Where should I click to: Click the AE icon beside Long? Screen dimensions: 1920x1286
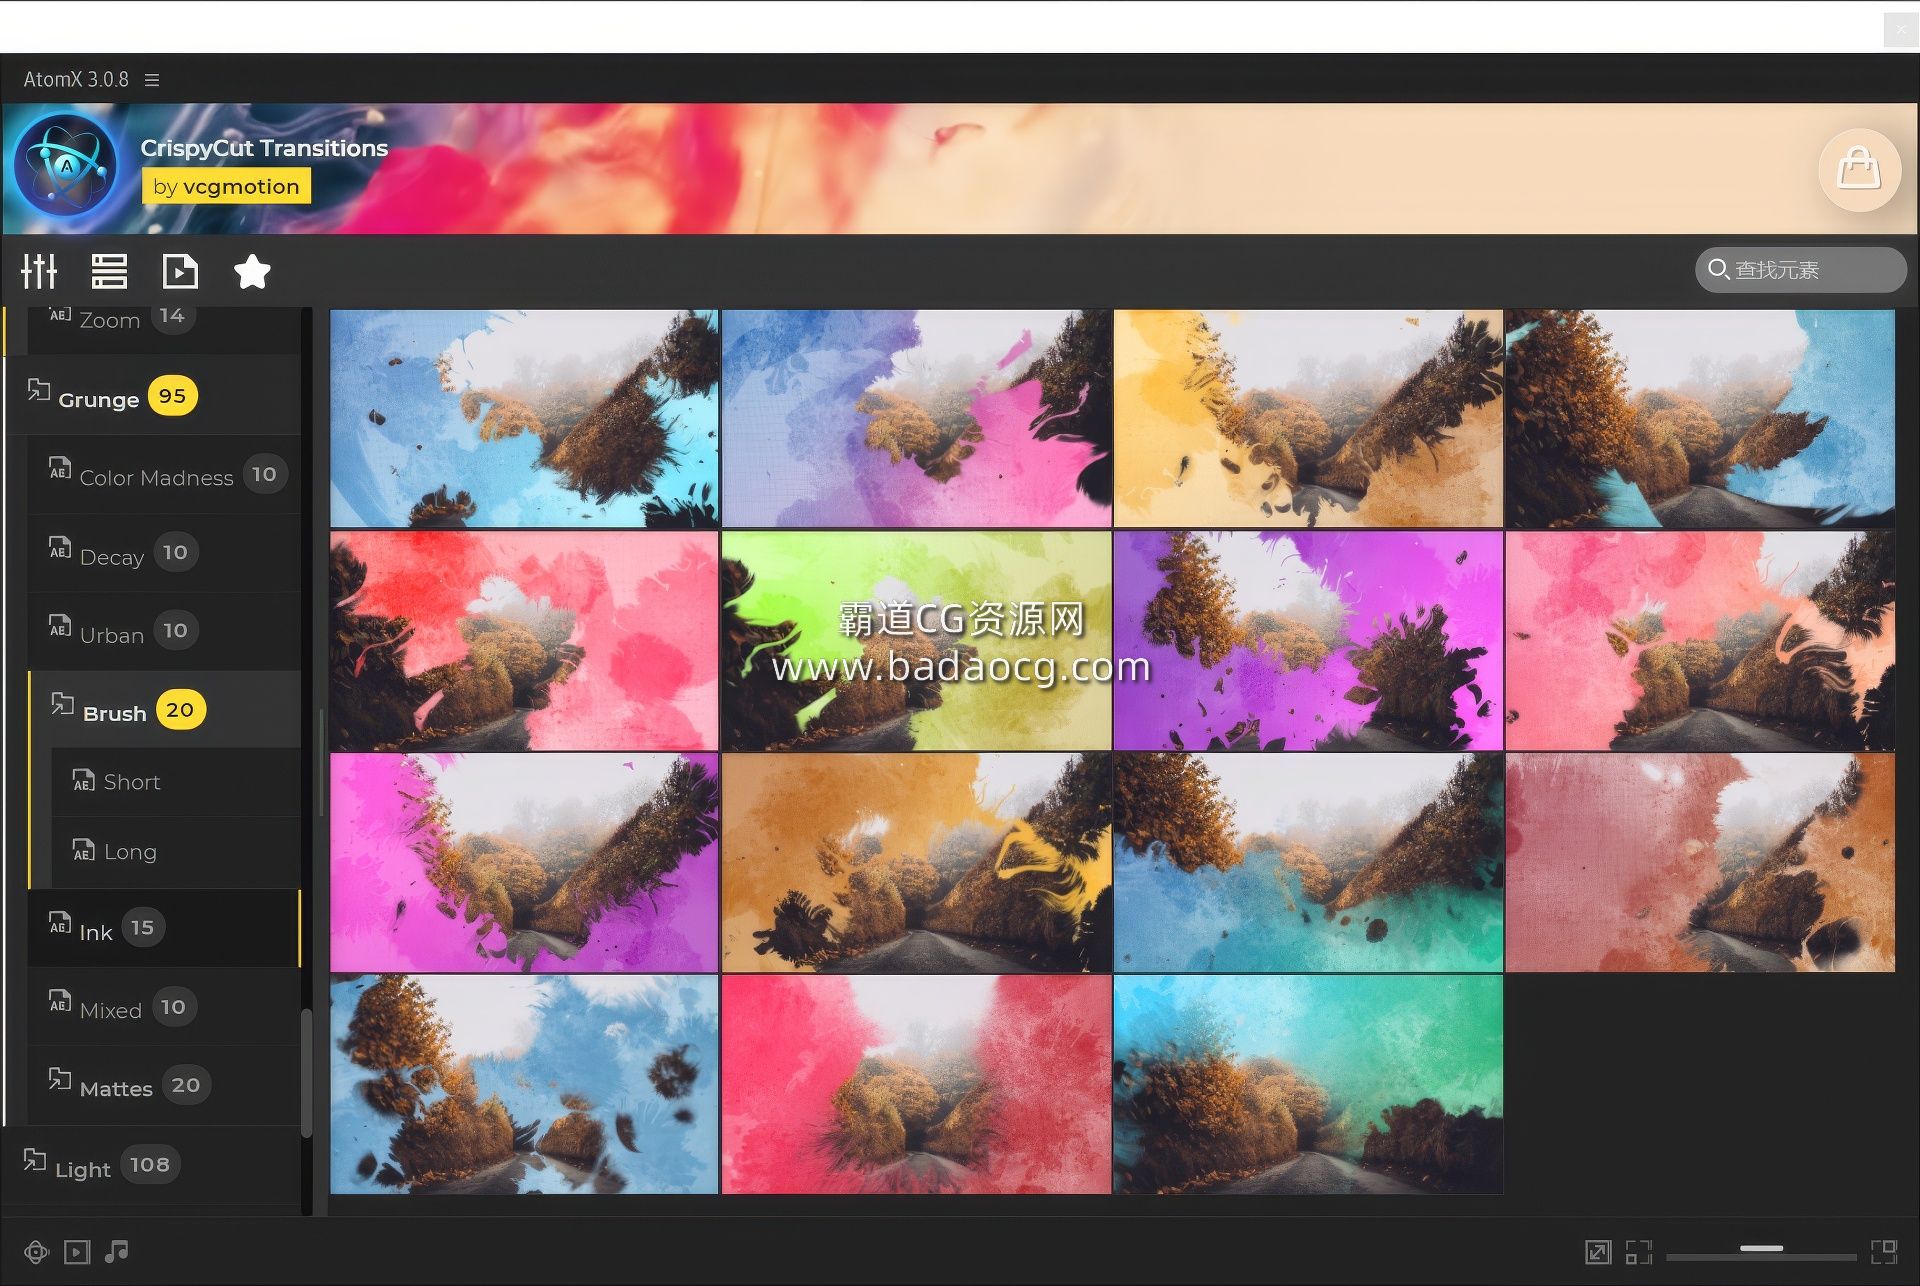pos(84,850)
